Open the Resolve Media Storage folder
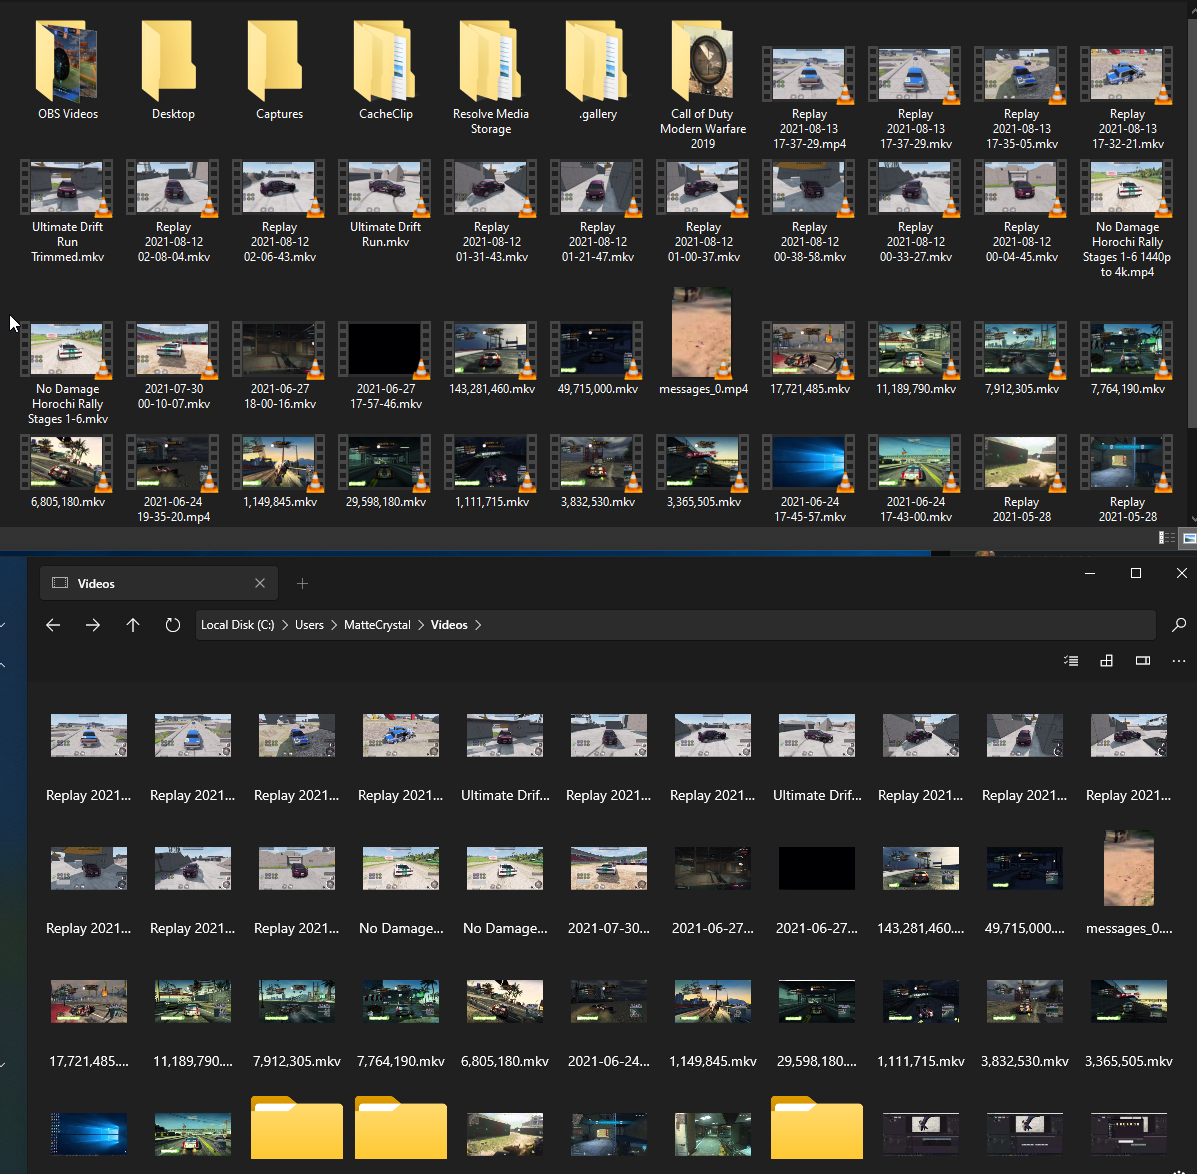Viewport: 1197px width, 1174px height. point(491,79)
